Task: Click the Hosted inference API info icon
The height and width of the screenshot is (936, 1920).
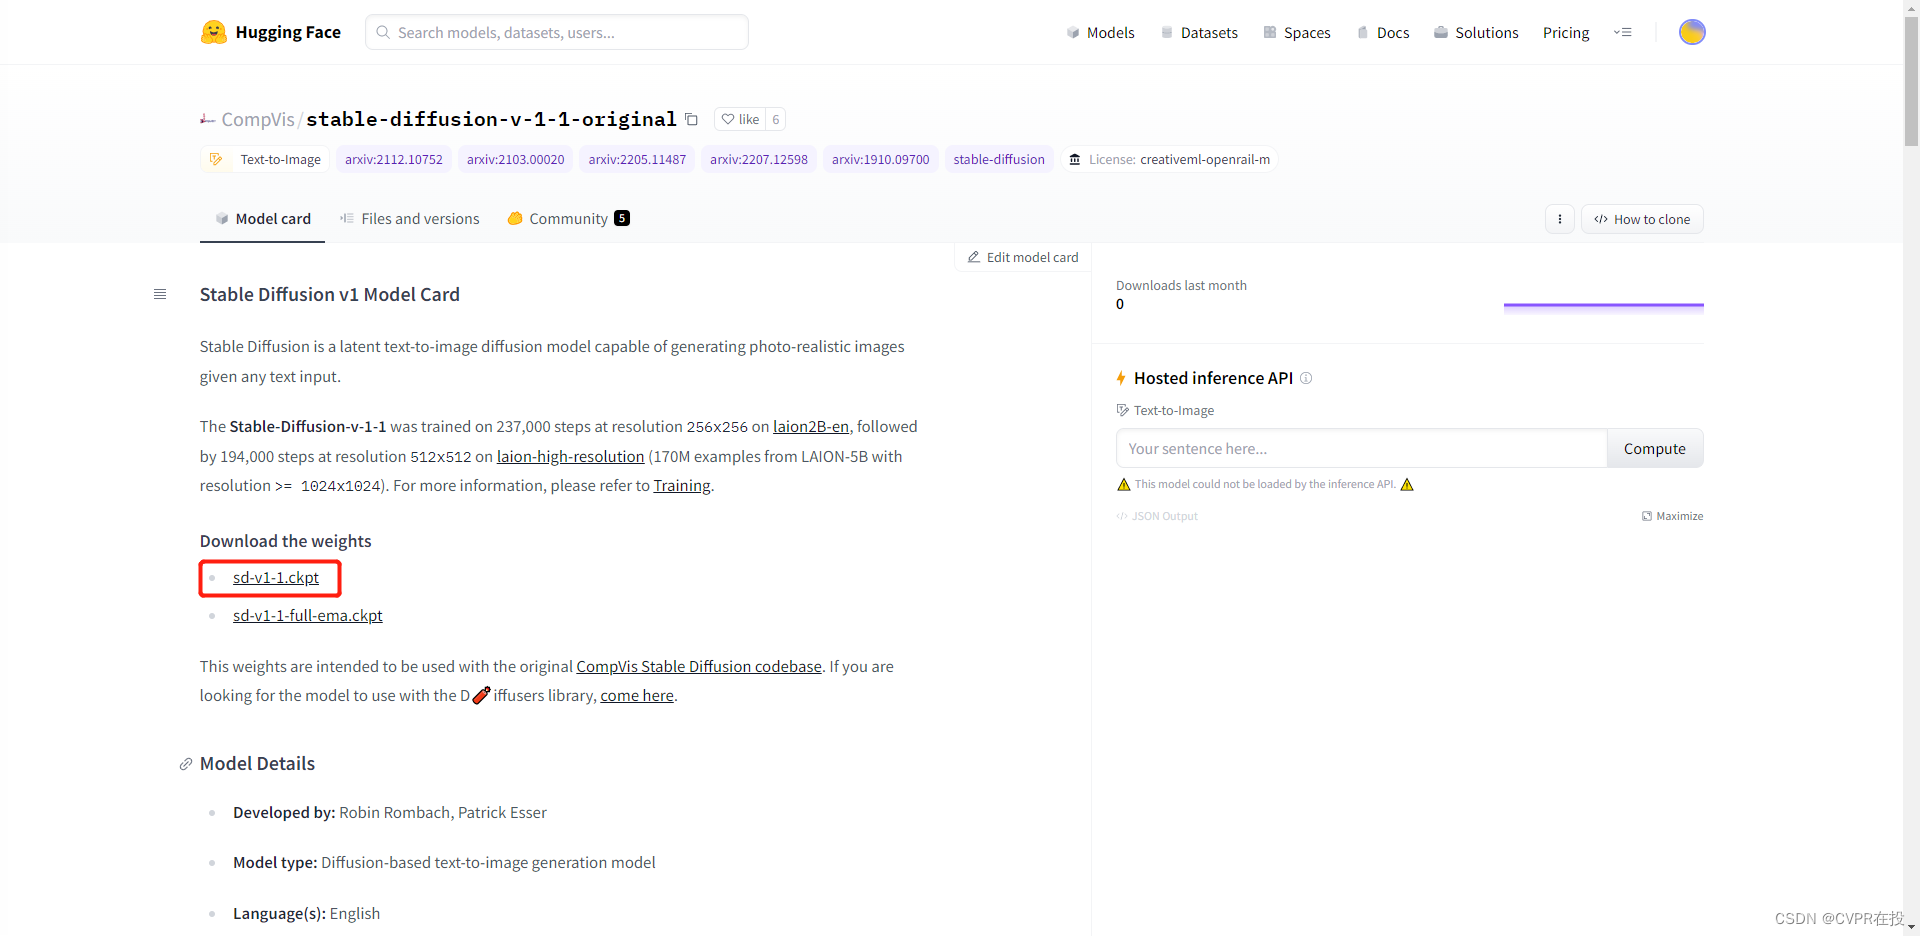Action: click(x=1306, y=378)
